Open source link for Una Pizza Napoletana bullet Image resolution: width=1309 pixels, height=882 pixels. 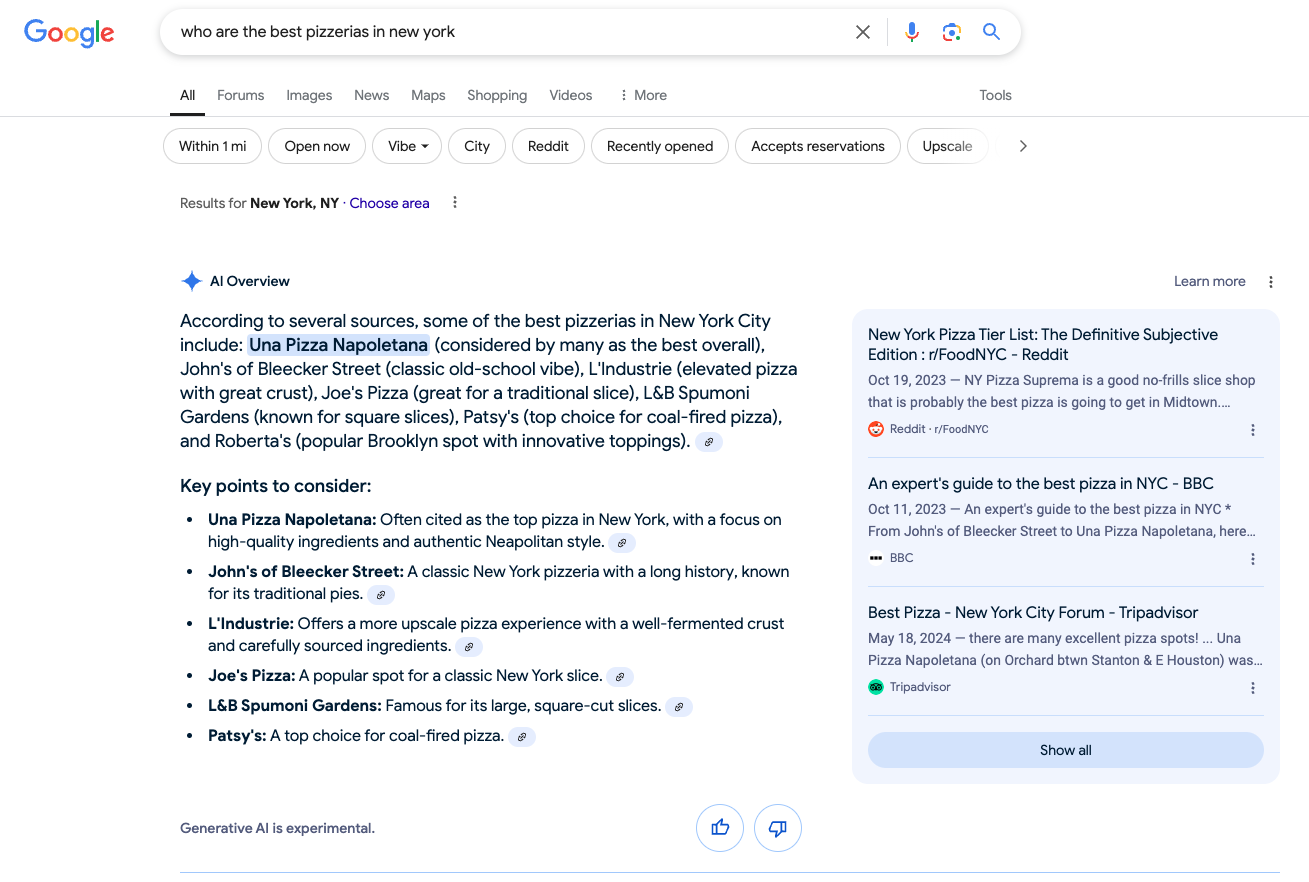click(622, 543)
